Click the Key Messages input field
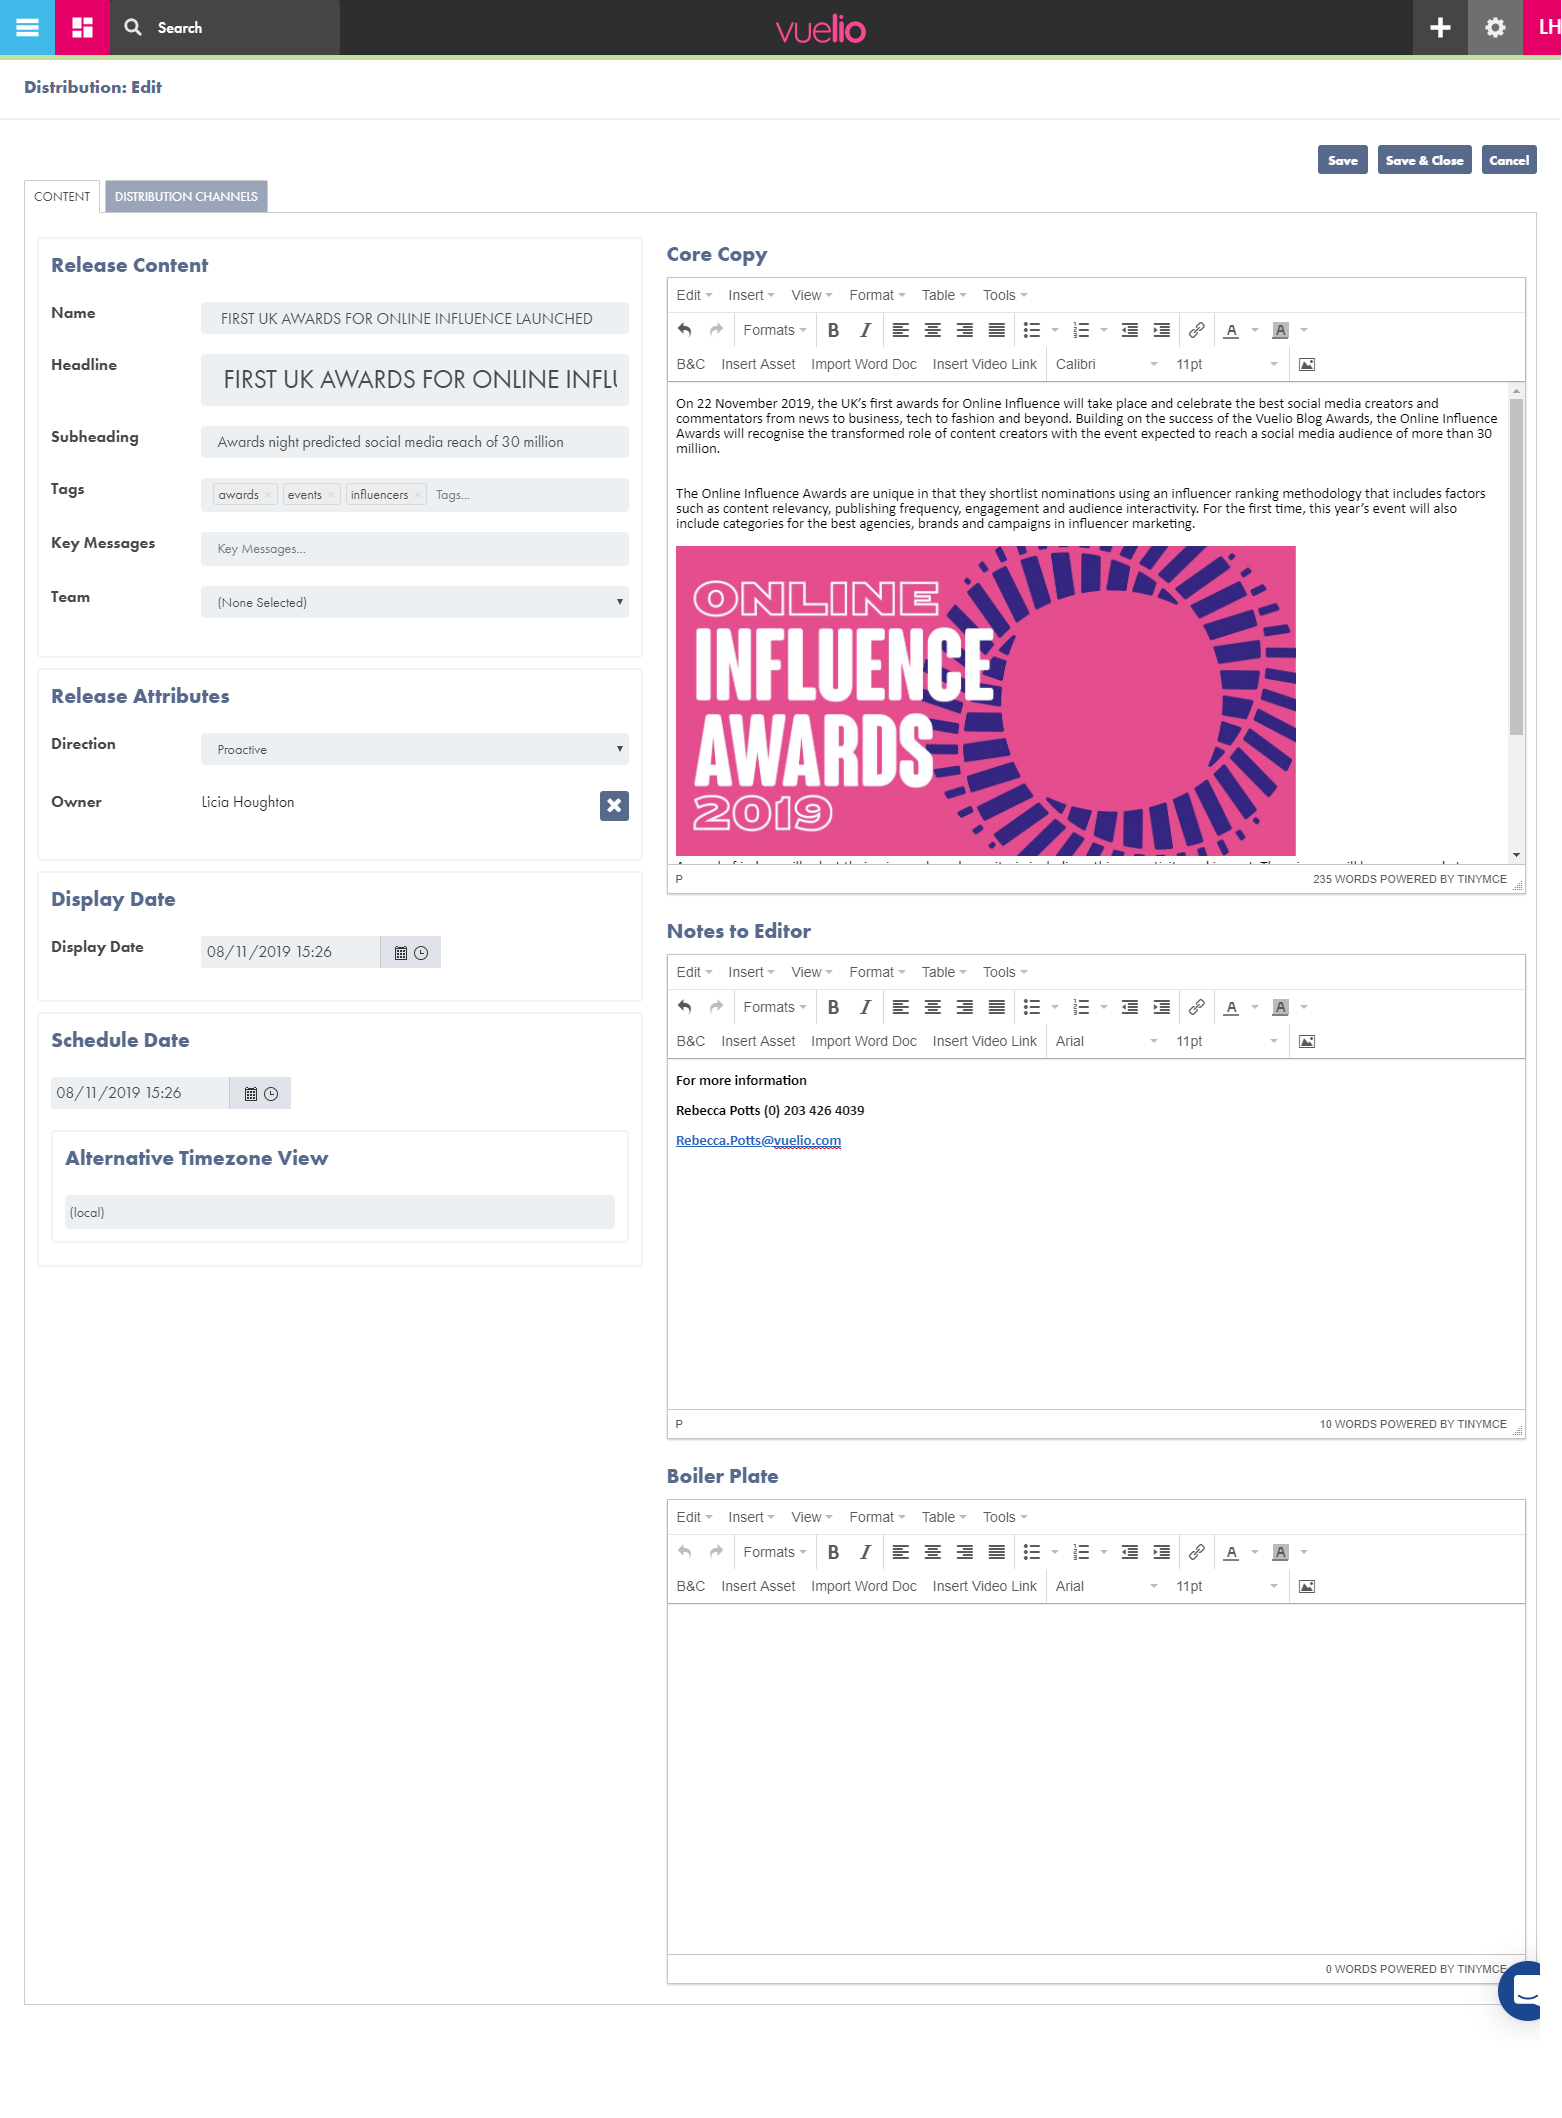 coord(415,549)
